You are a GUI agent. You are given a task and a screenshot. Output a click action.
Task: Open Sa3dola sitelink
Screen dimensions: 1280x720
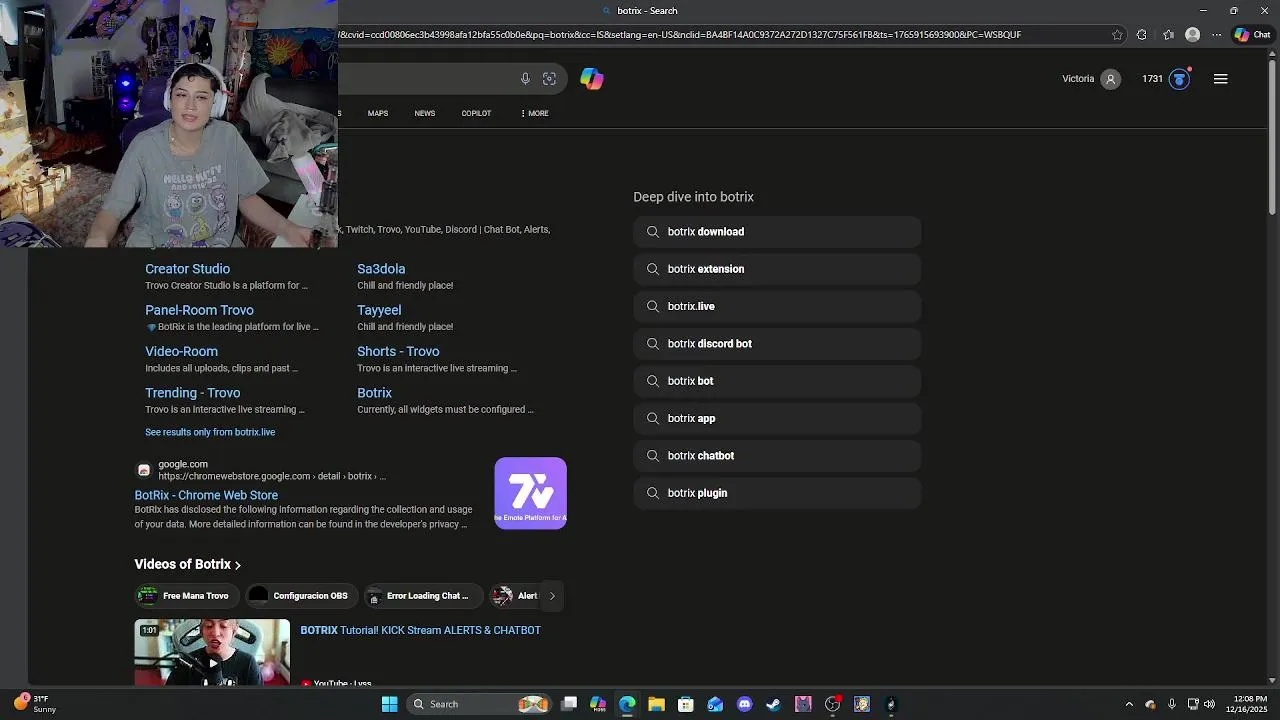(x=381, y=269)
